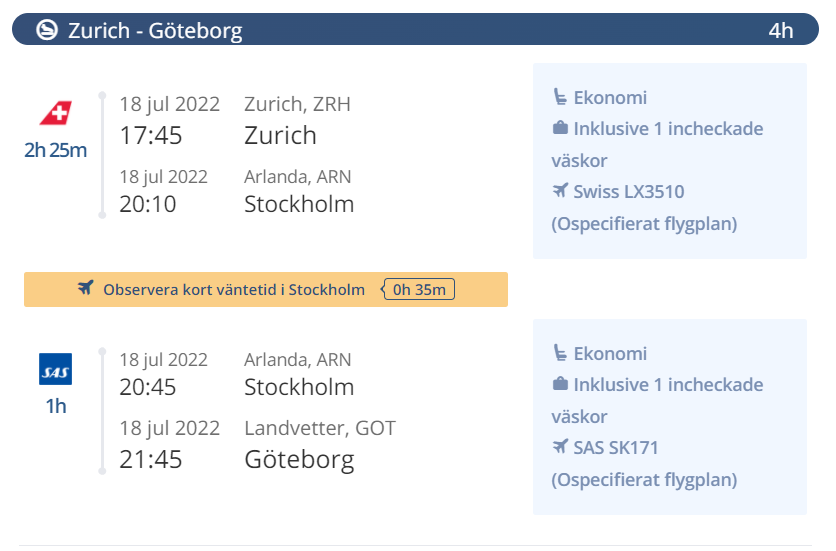Viewport: 836px width, 551px height.
Task: Click the SAS airline logo
Action: [56, 370]
